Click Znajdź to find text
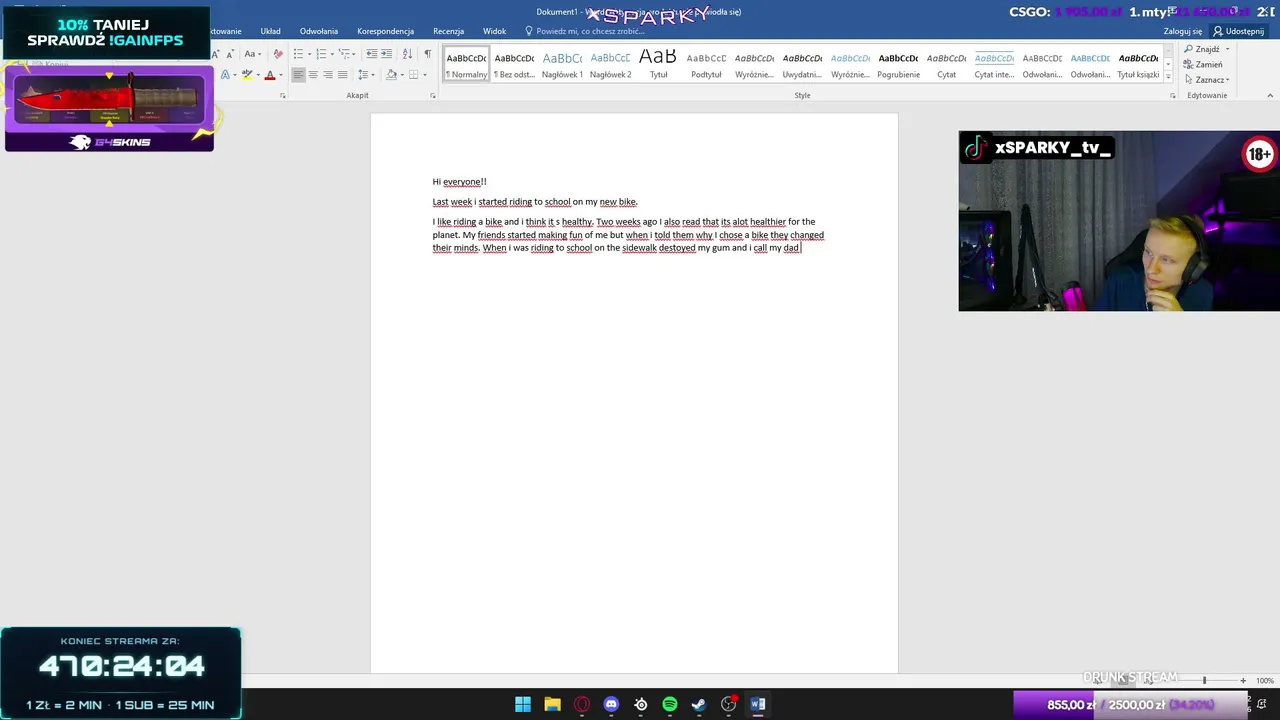 pos(1202,49)
